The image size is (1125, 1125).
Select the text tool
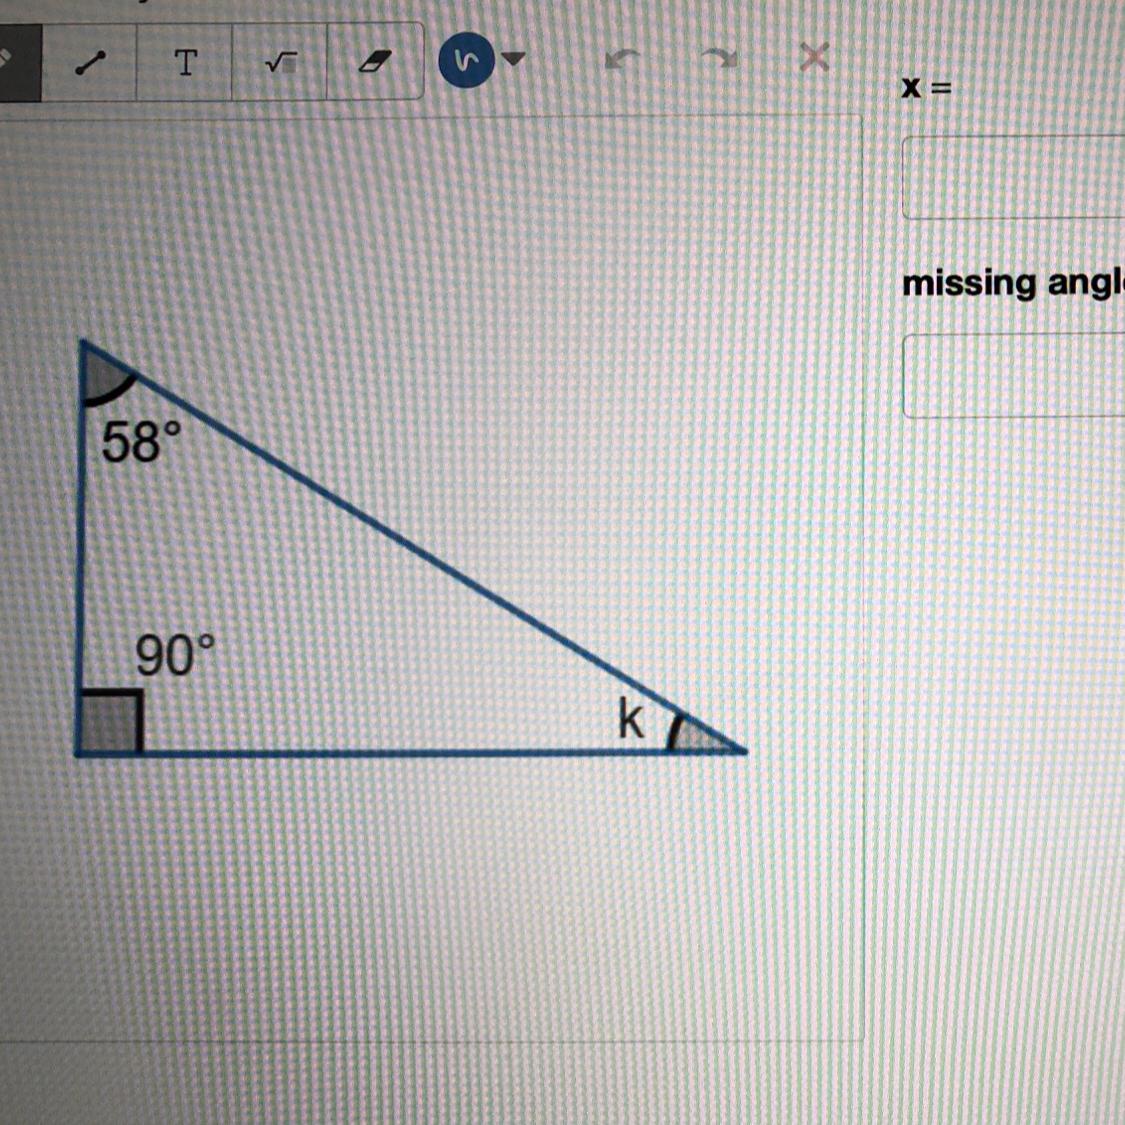pyautogui.click(x=185, y=63)
